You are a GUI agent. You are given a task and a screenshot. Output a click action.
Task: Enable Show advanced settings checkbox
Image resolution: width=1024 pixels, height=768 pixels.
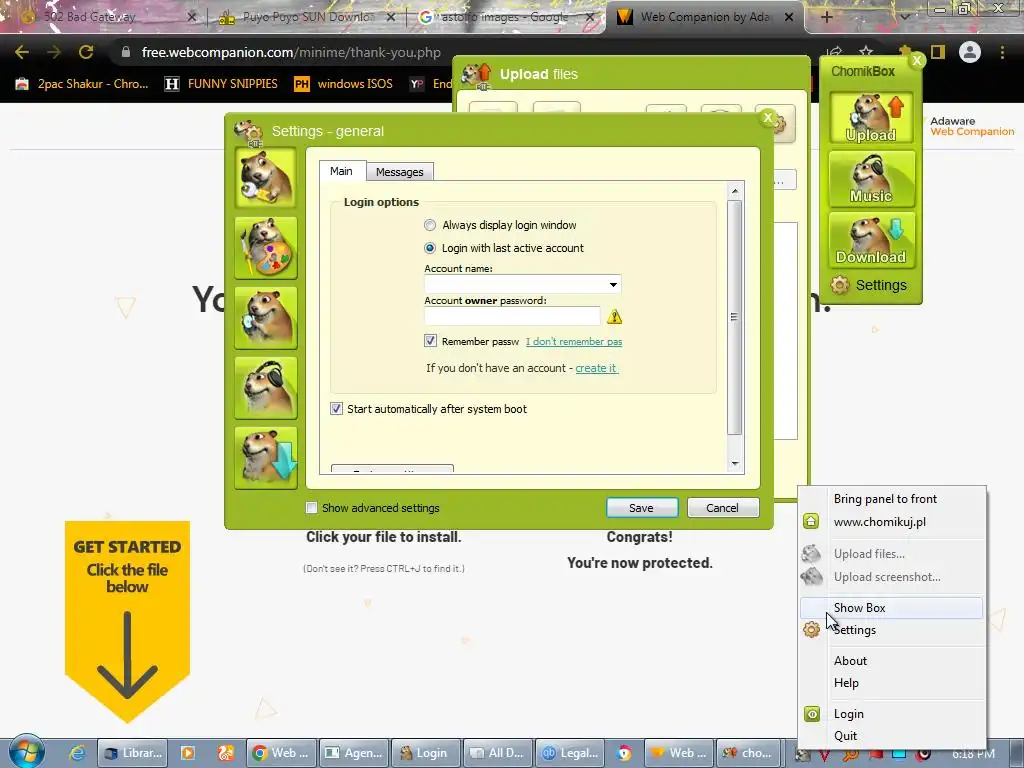click(312, 508)
